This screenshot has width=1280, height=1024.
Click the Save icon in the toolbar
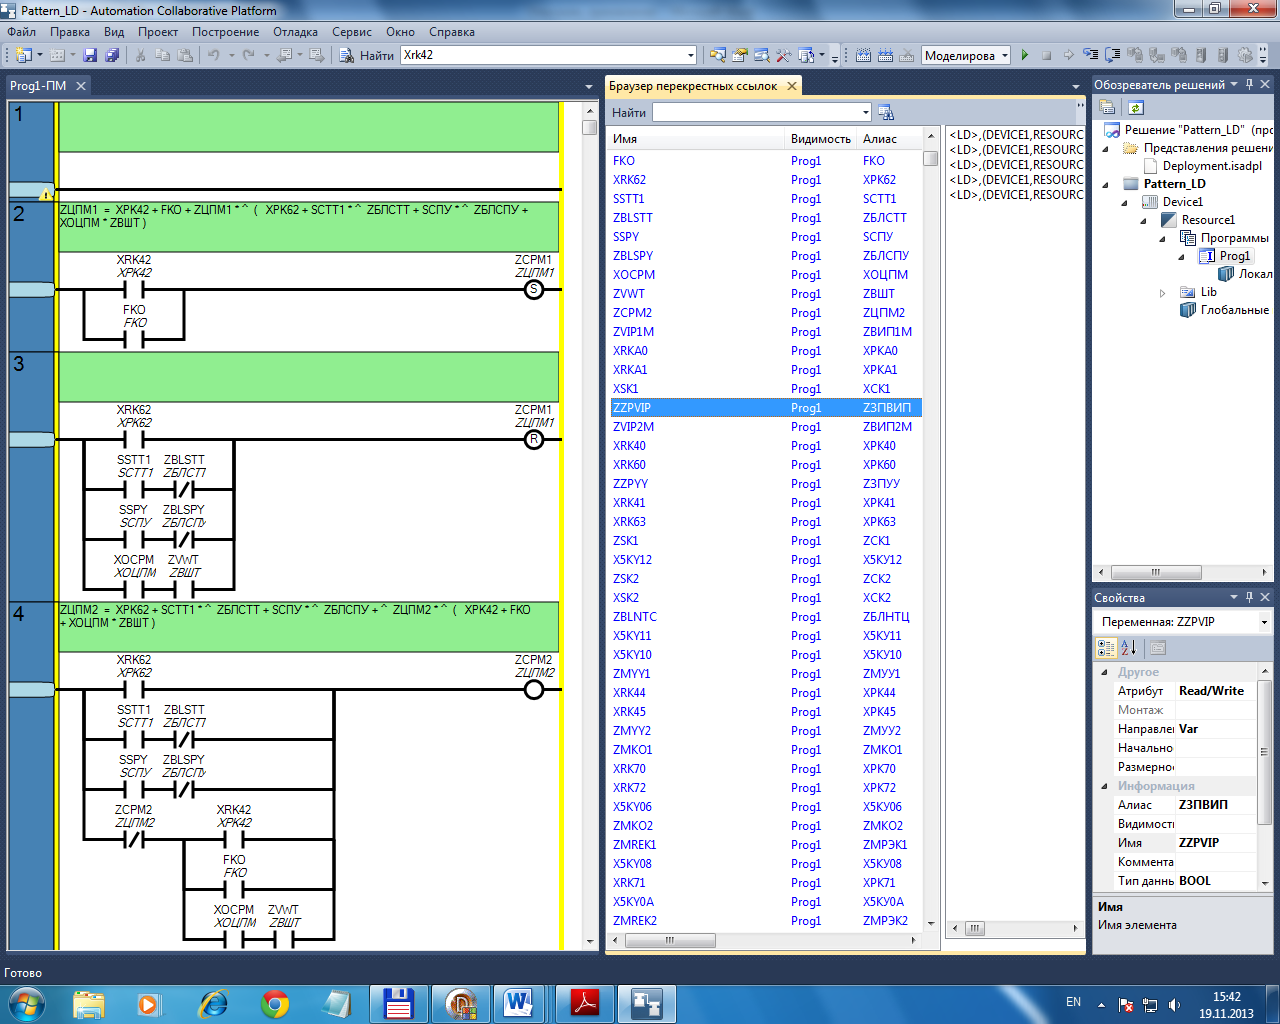pyautogui.click(x=90, y=56)
